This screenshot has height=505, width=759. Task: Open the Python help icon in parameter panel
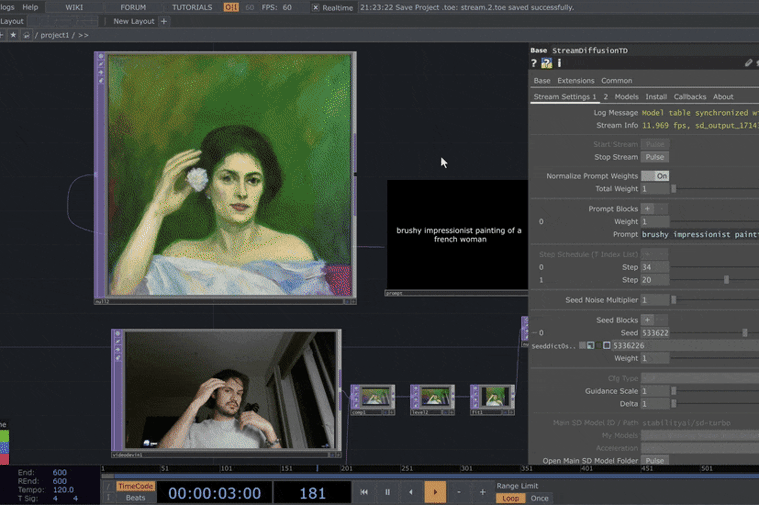pos(546,63)
